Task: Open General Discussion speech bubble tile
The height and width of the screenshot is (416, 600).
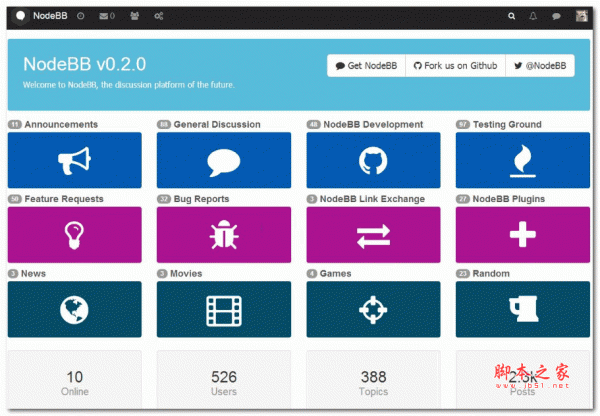Action: point(224,160)
